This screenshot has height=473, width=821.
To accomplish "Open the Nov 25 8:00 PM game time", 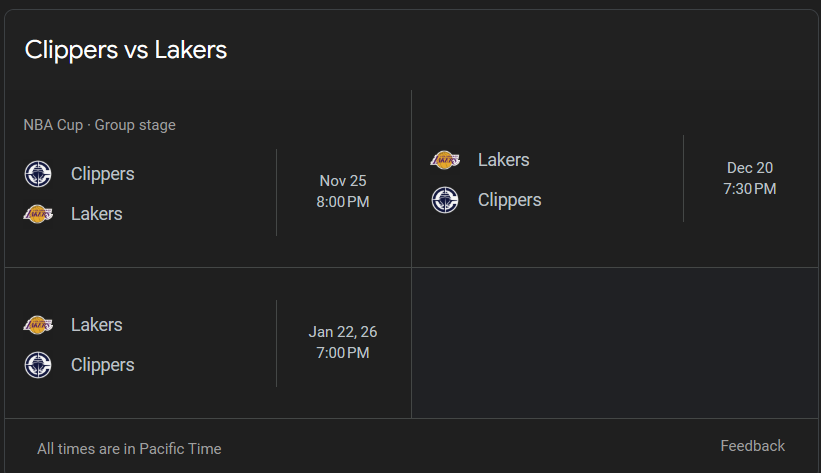I will pyautogui.click(x=343, y=191).
